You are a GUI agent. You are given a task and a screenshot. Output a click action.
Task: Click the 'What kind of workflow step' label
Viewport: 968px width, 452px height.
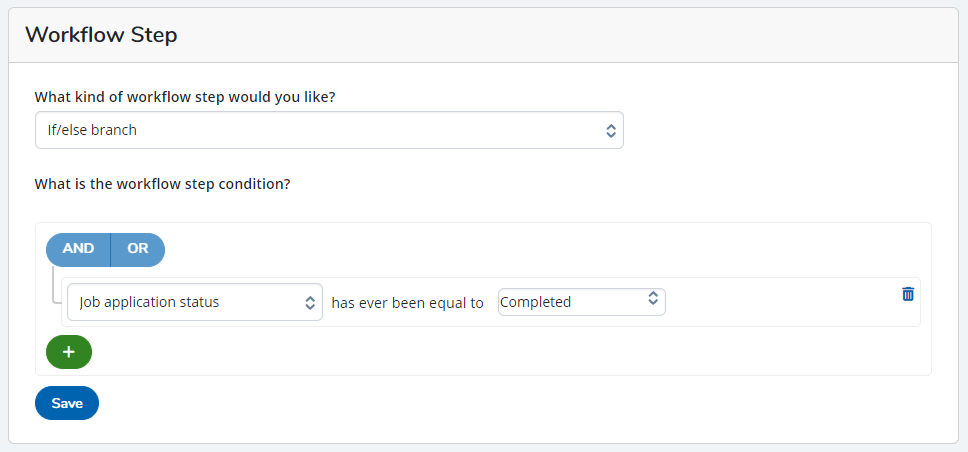pyautogui.click(x=185, y=97)
